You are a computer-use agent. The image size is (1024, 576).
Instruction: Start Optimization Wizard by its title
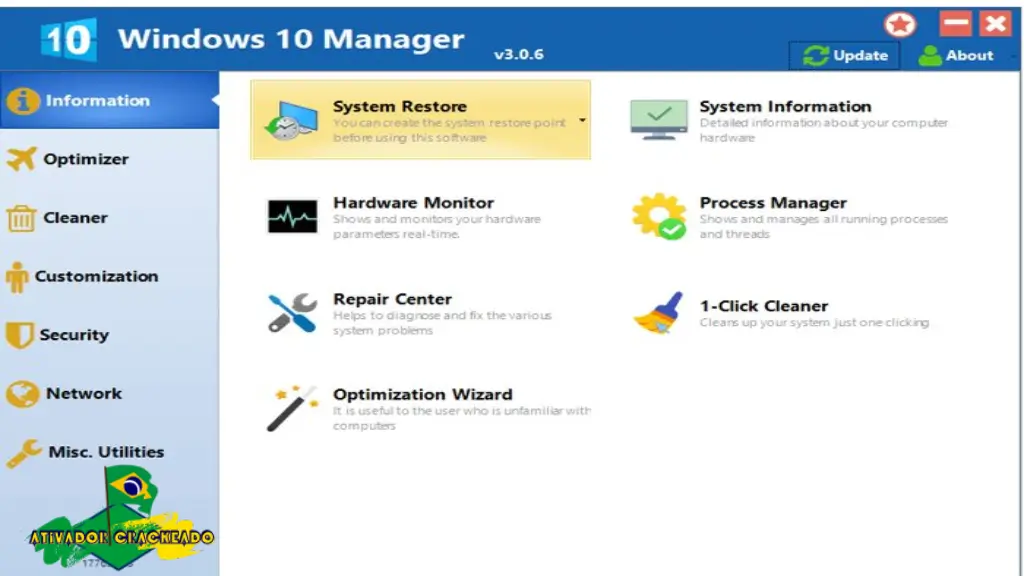tap(423, 394)
